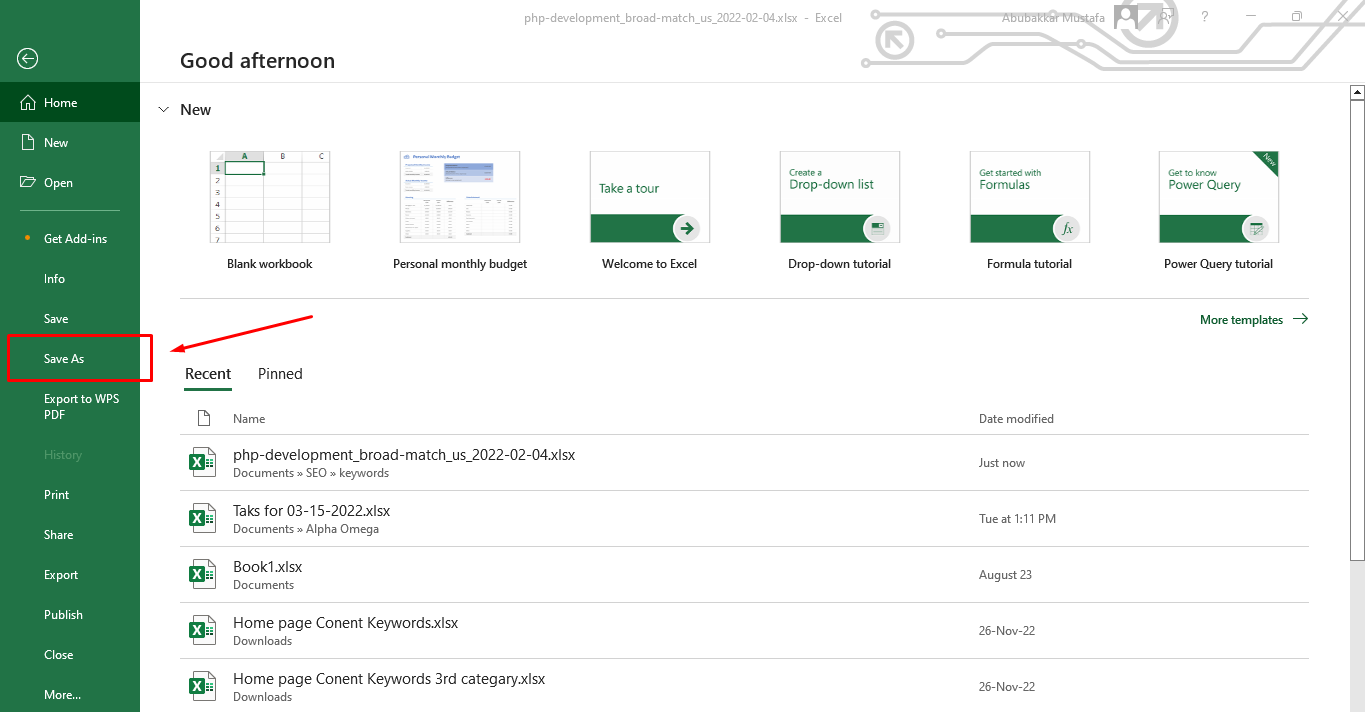1365x712 pixels.
Task: Open More templates link
Action: (1243, 319)
